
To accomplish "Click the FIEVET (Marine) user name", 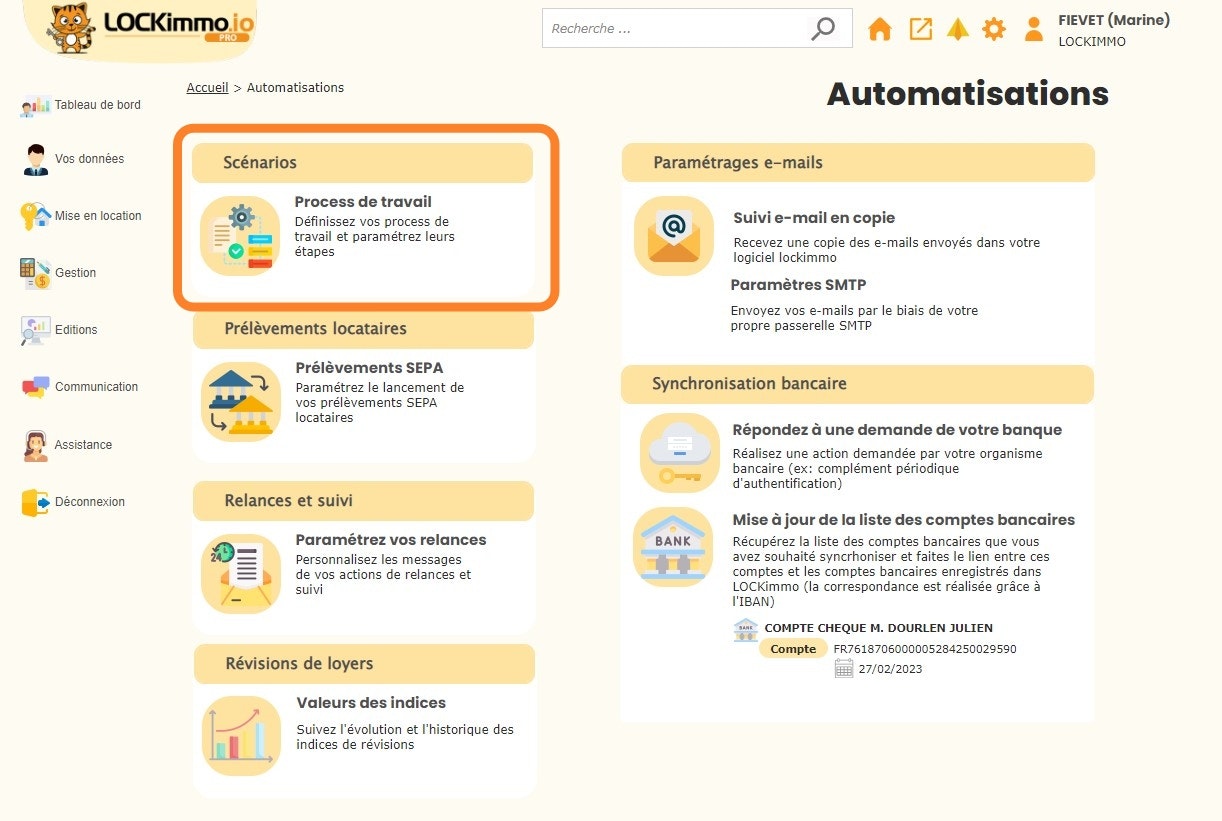I will 1114,20.
